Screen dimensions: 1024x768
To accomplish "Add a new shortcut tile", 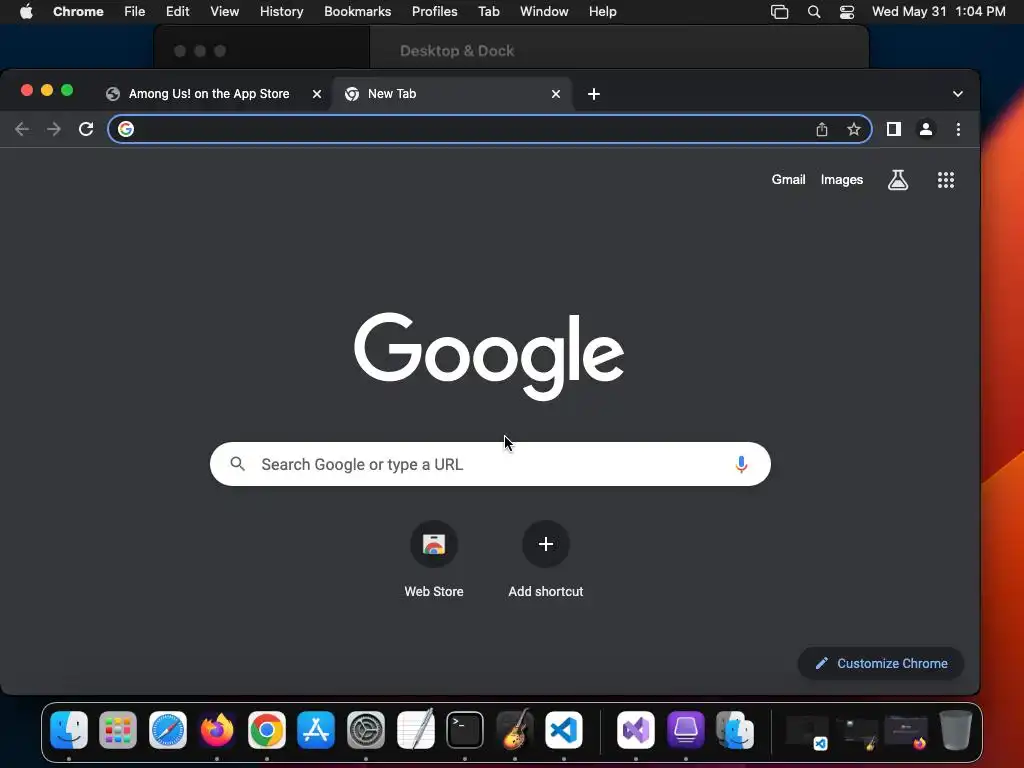I will tap(546, 559).
